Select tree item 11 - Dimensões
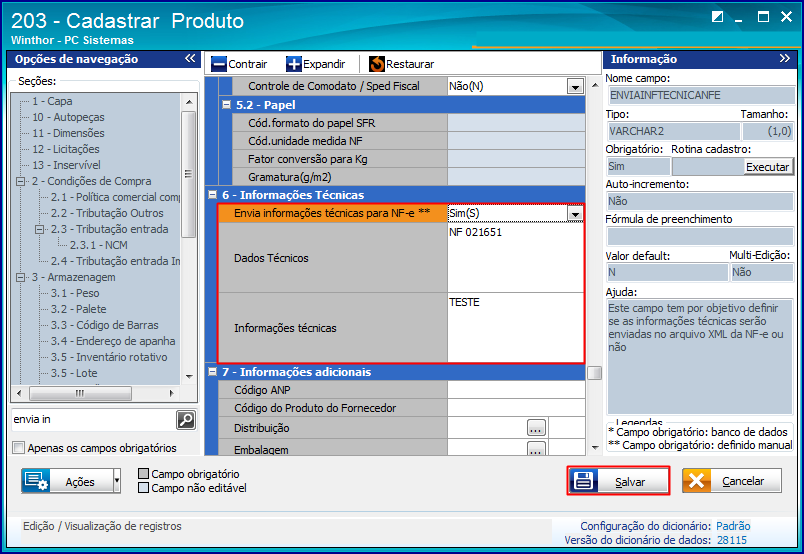 tap(68, 133)
